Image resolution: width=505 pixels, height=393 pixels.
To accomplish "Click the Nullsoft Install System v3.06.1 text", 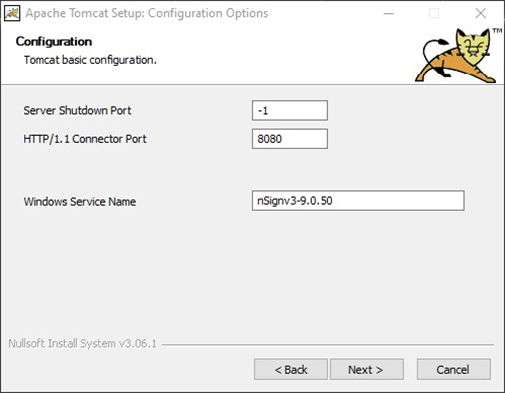I will (x=82, y=343).
